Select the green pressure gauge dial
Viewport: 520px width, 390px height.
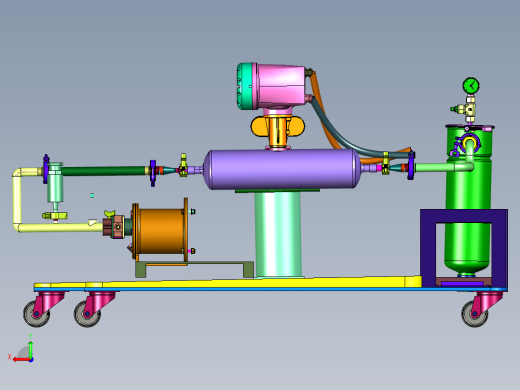(471, 86)
